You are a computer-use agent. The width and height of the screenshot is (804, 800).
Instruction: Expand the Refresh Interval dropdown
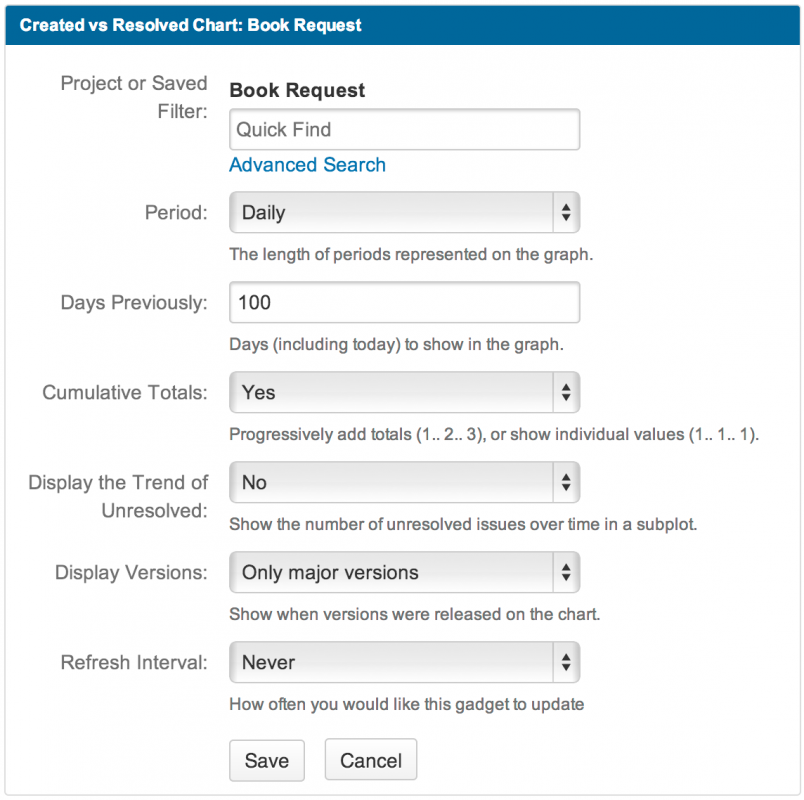[x=403, y=662]
